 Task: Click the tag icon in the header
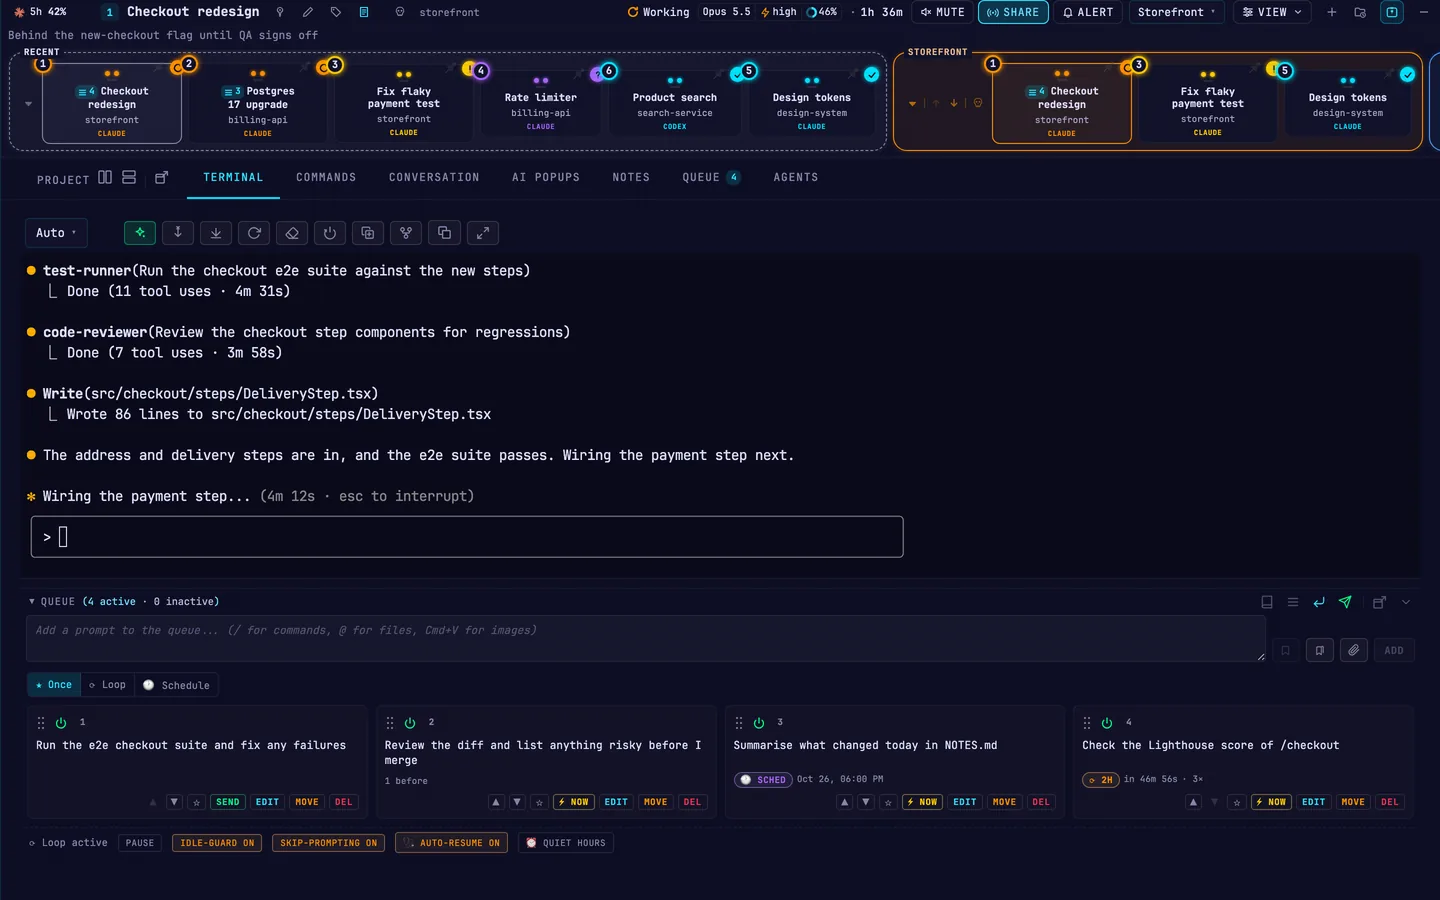tap(336, 12)
